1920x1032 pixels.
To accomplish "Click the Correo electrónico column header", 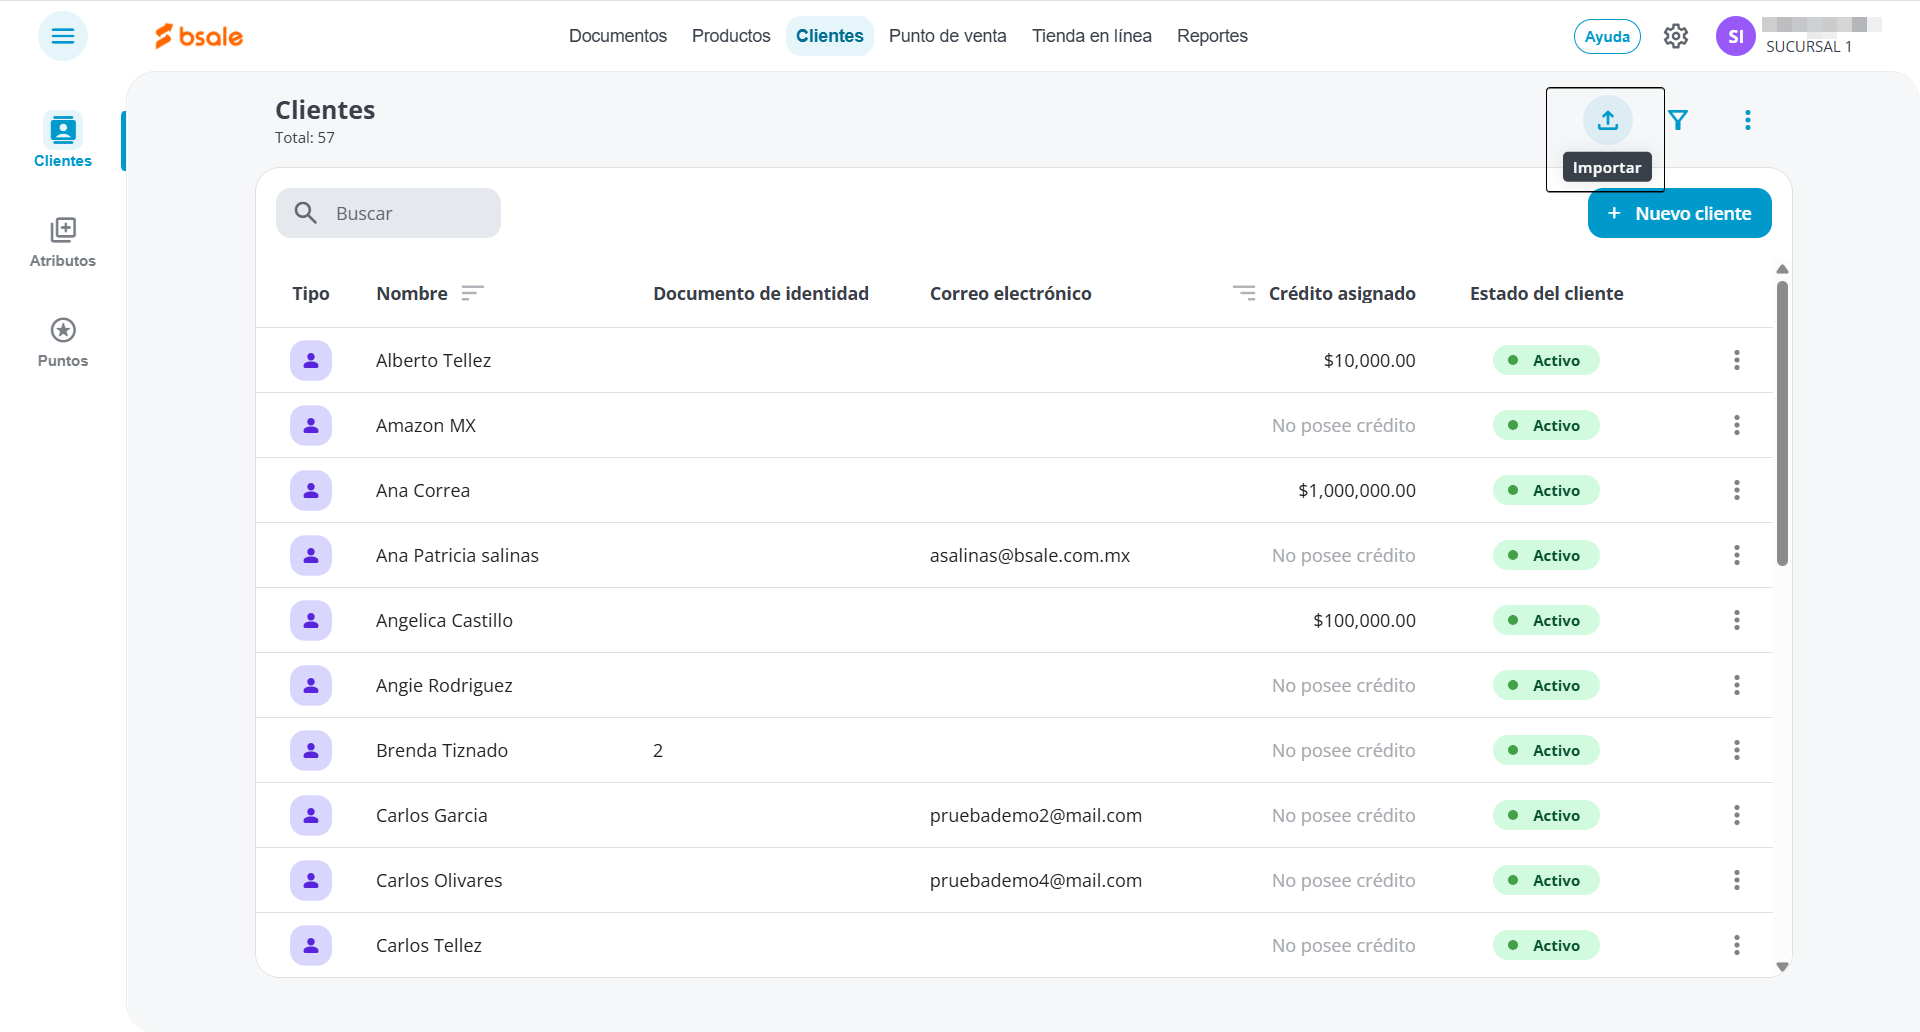I will pos(1011,293).
